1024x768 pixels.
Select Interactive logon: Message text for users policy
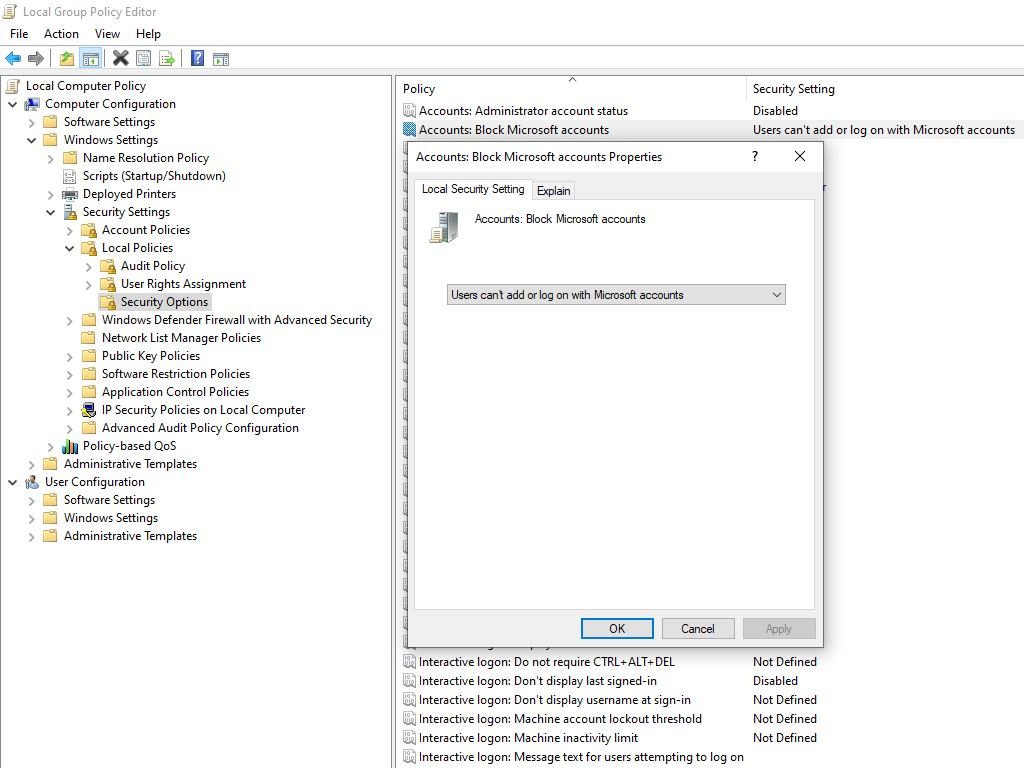pos(581,756)
